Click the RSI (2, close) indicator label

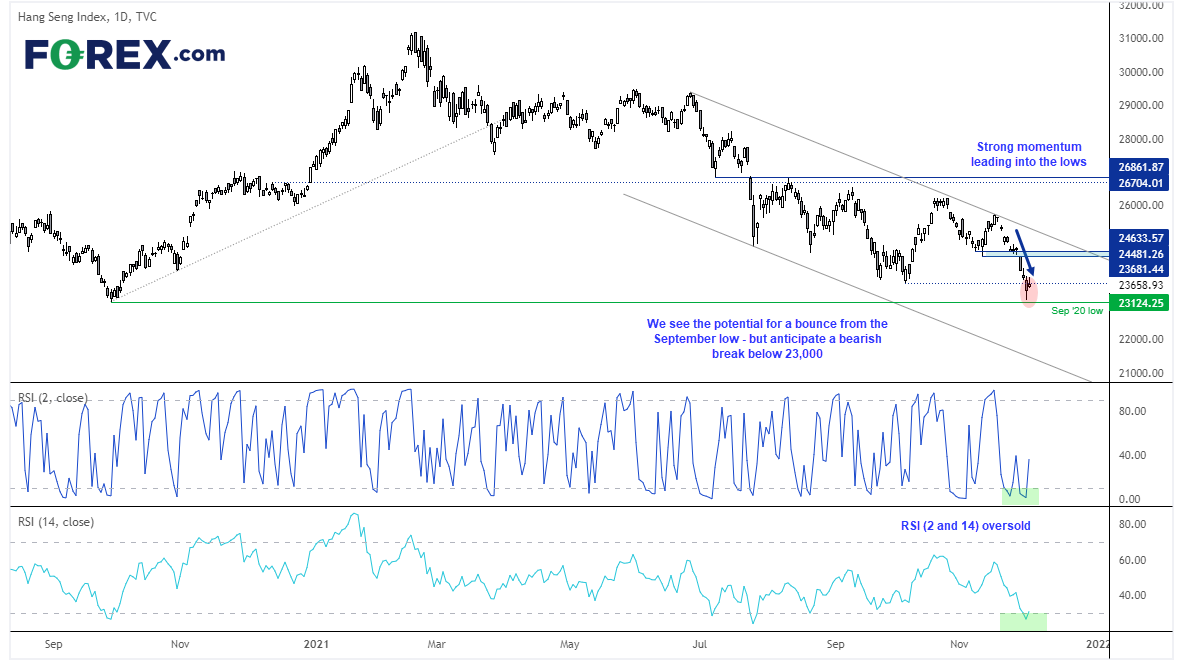pyautogui.click(x=52, y=398)
